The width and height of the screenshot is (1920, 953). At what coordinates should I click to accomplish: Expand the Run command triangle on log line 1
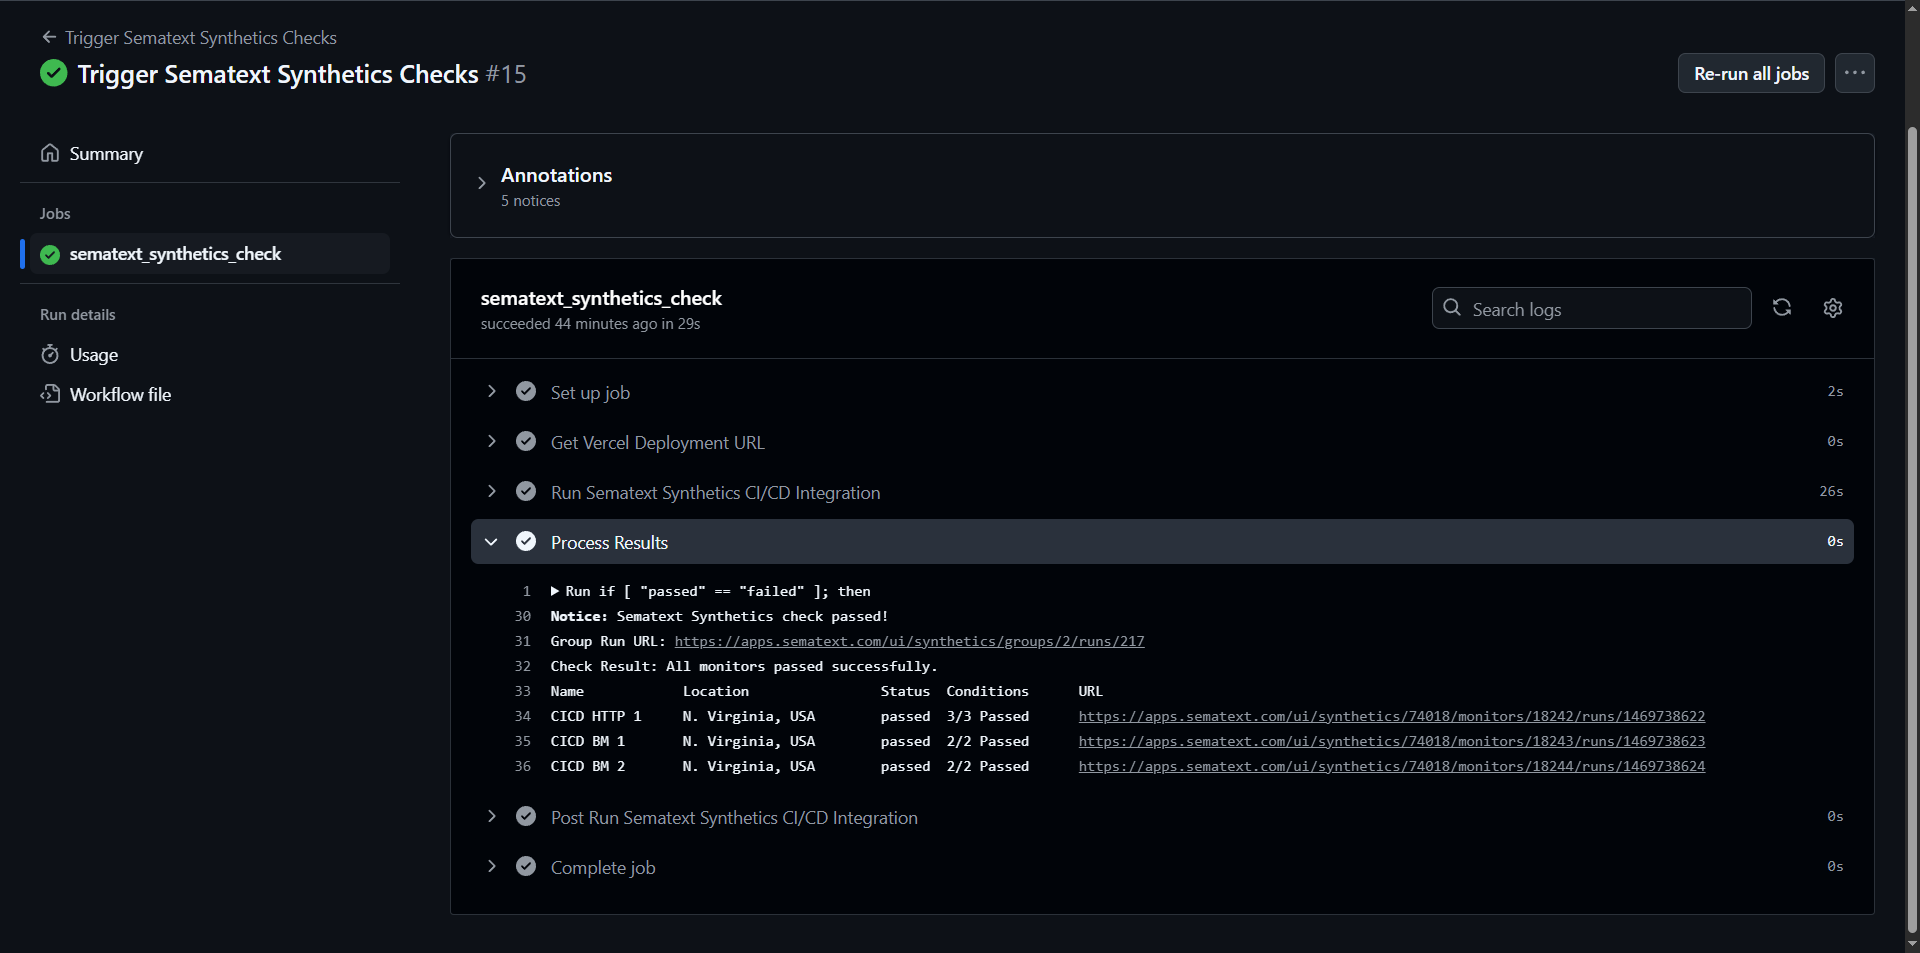pyautogui.click(x=555, y=591)
